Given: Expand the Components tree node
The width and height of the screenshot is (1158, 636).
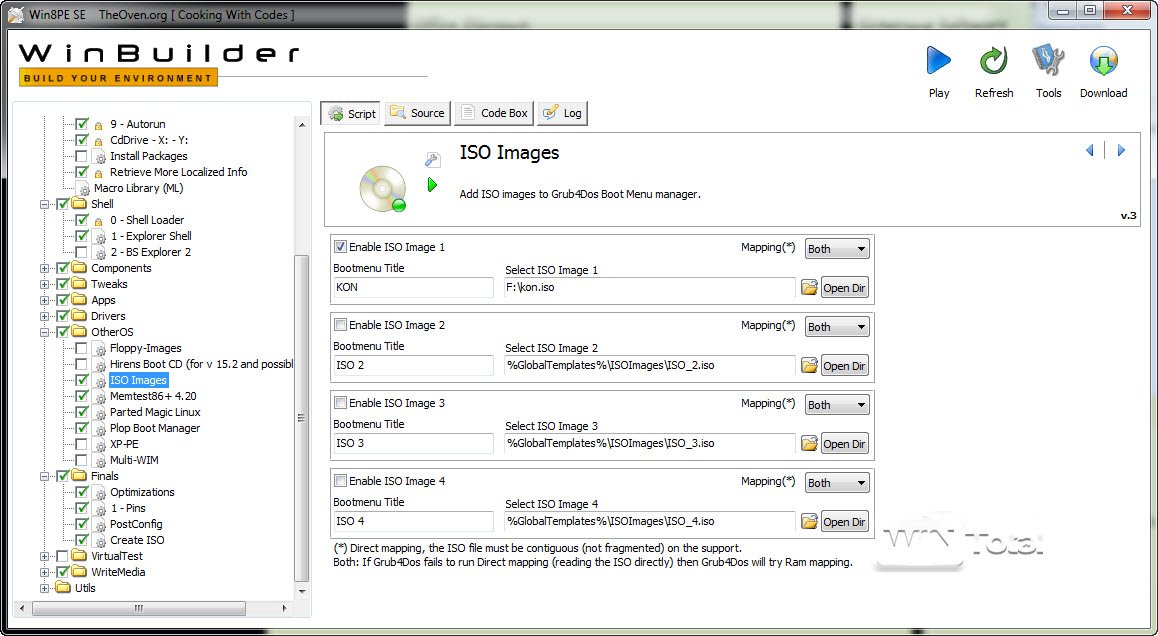Looking at the screenshot, I should [x=45, y=268].
